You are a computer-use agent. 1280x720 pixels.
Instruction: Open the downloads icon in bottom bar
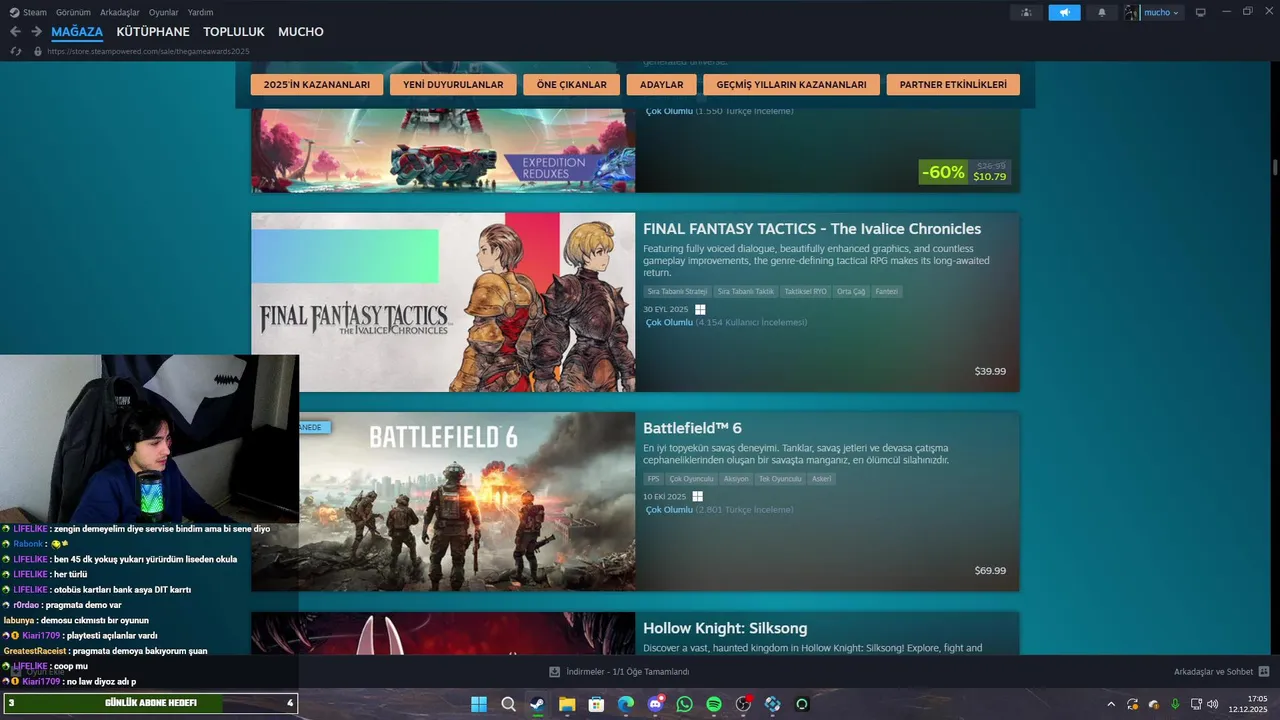pos(555,672)
